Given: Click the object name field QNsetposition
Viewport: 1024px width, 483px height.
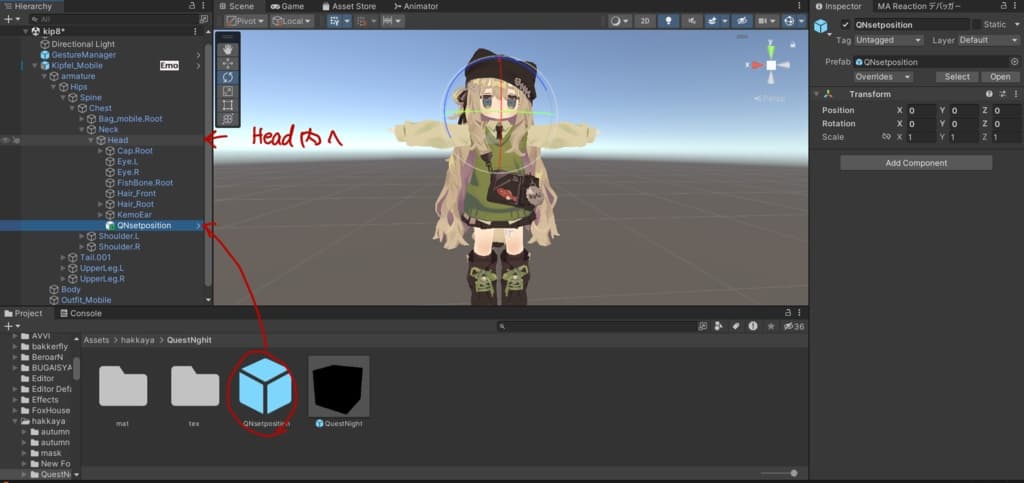Looking at the screenshot, I should (911, 25).
